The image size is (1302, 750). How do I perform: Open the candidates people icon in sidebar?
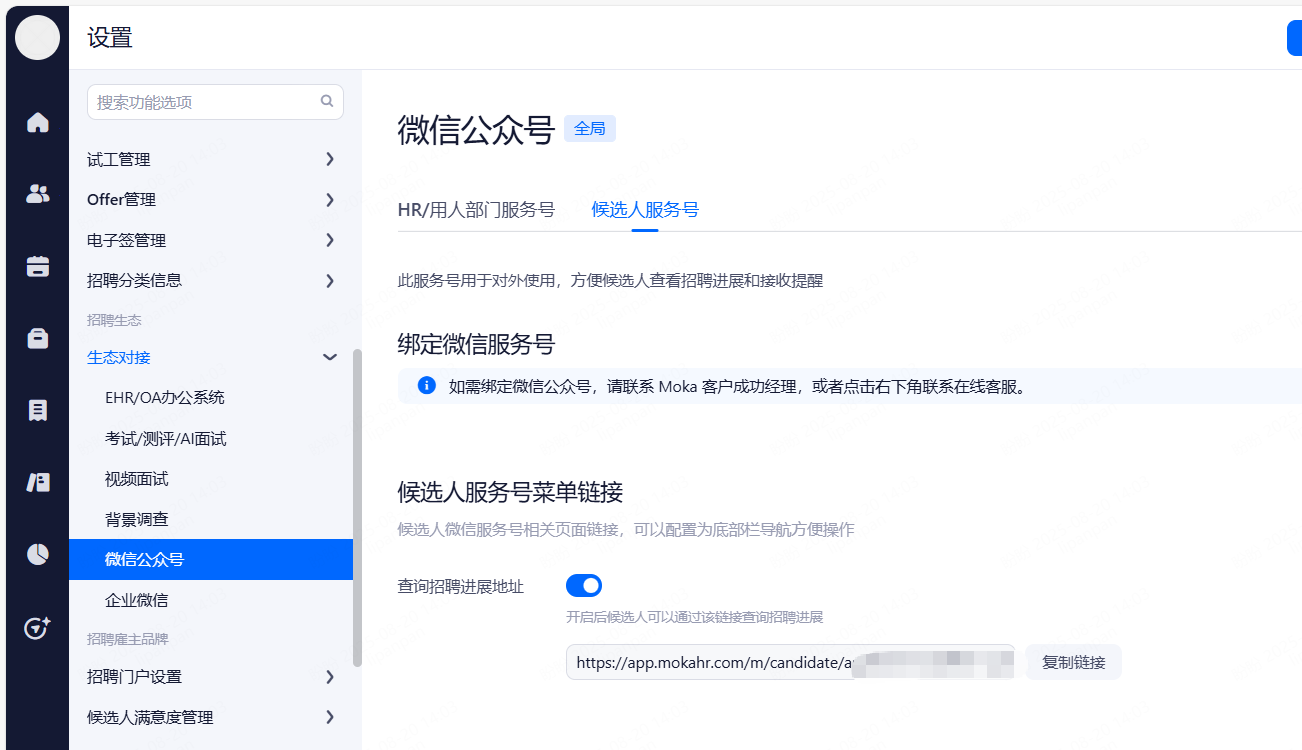click(38, 194)
